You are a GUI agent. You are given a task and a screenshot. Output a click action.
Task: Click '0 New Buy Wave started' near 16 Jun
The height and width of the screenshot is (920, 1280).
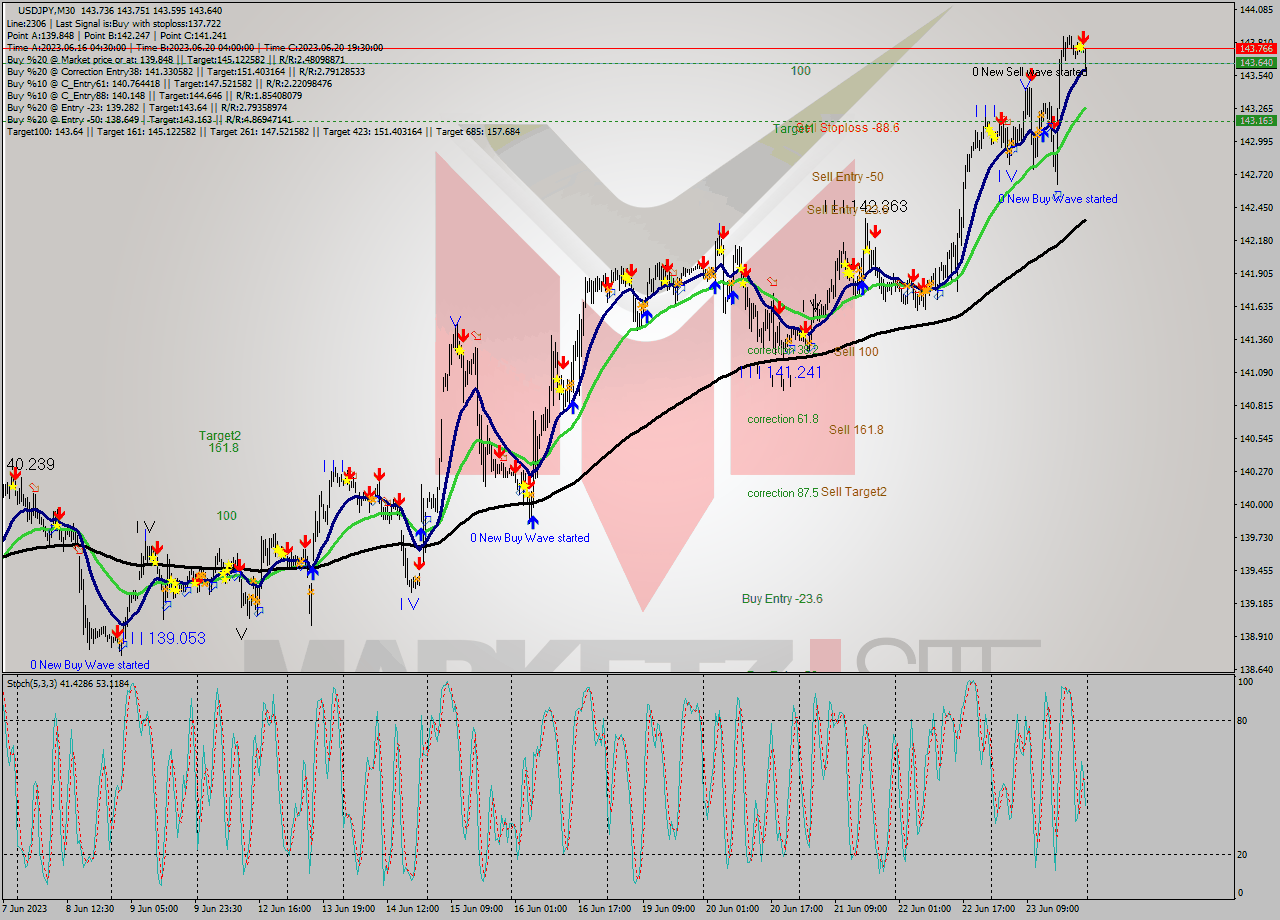pyautogui.click(x=530, y=538)
